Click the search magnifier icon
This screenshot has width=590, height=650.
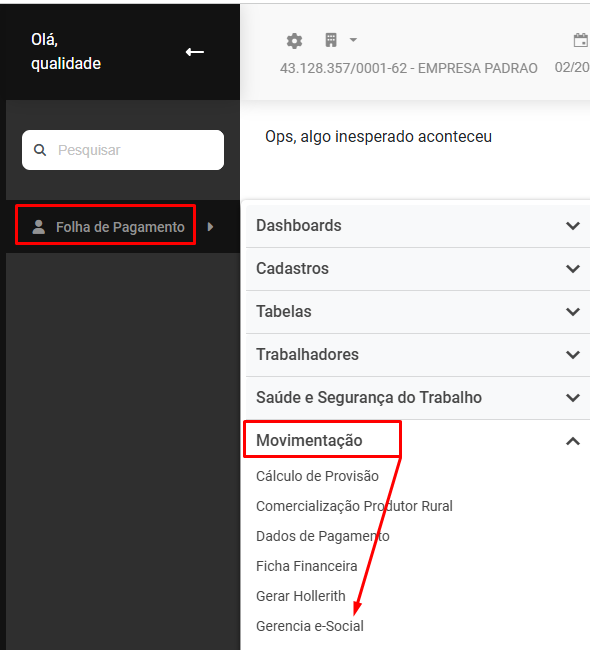(40, 150)
